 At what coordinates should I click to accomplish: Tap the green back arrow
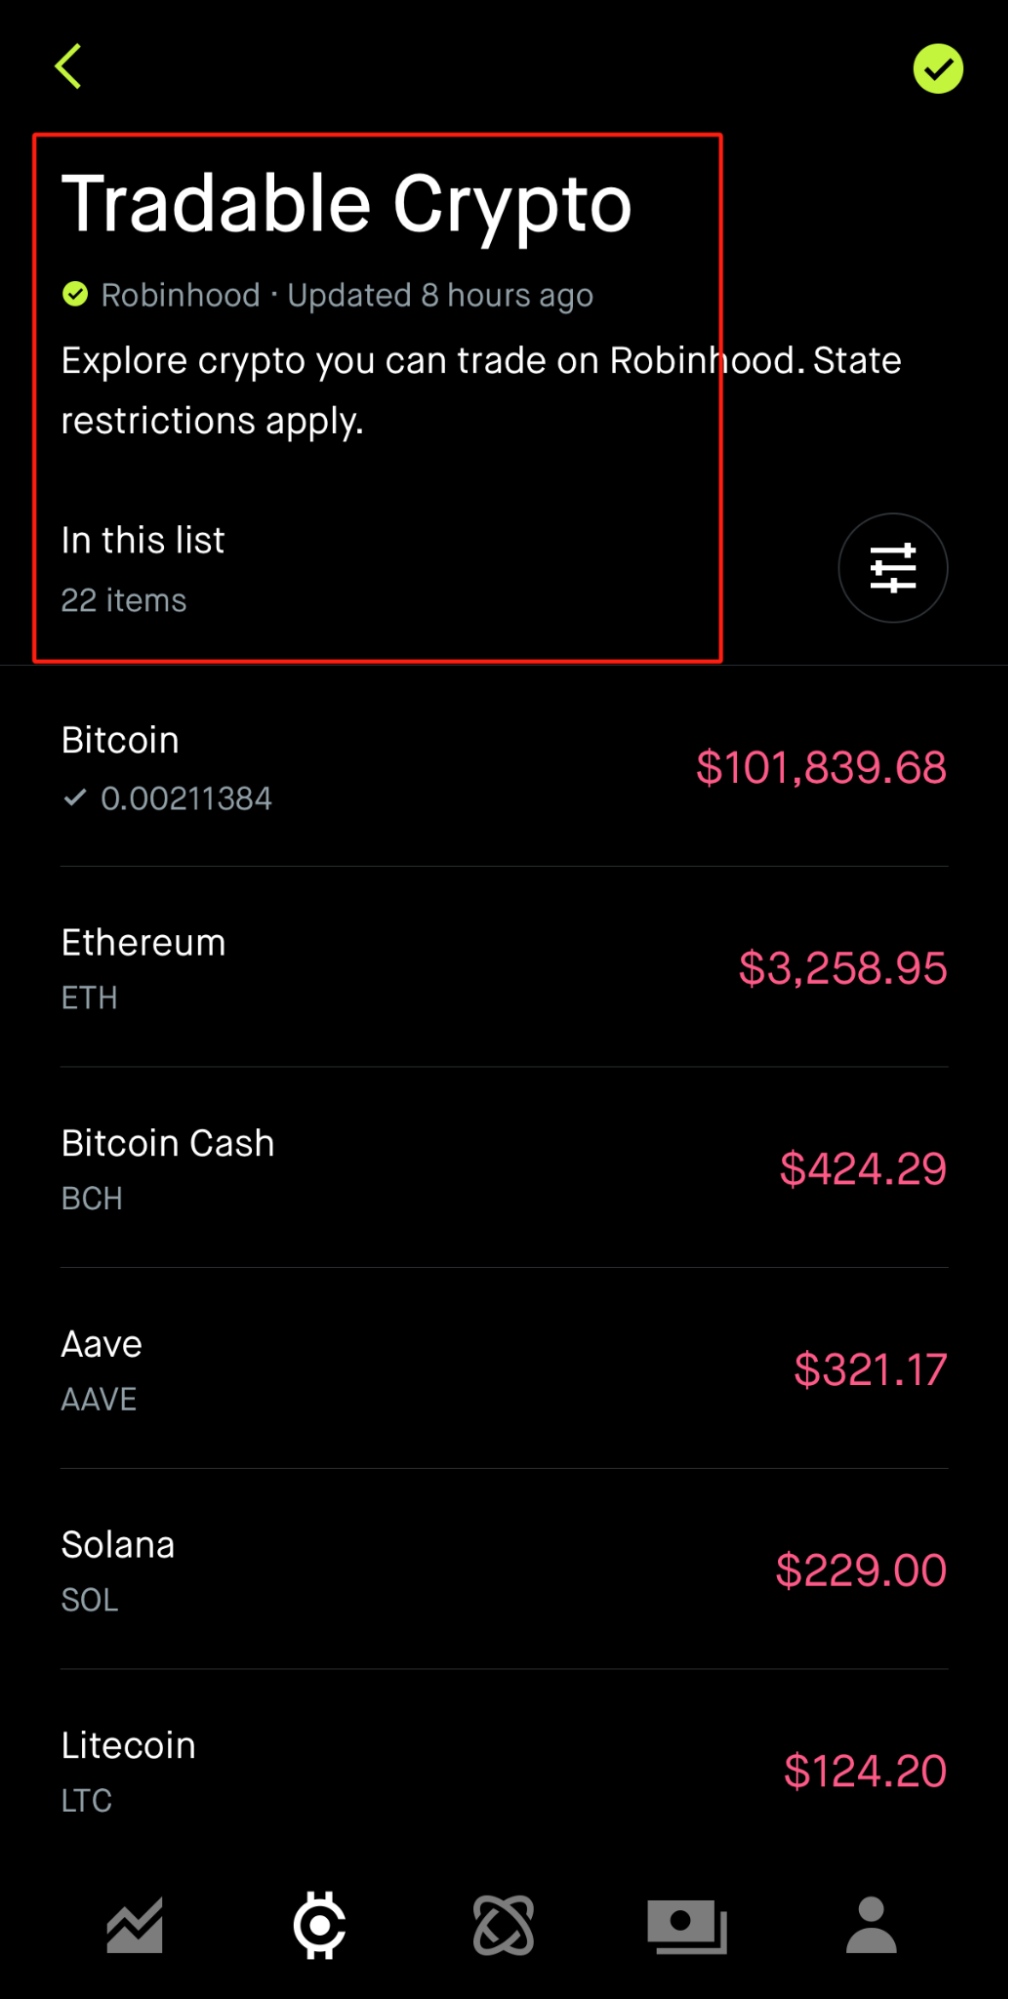click(68, 67)
